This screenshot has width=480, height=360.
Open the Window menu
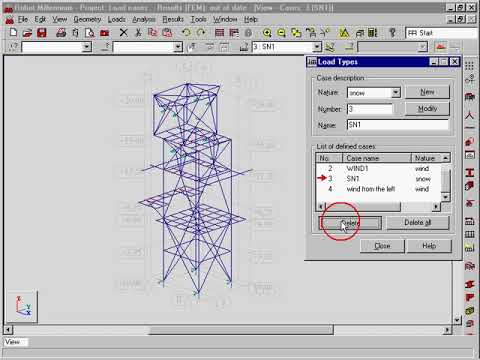click(x=225, y=19)
